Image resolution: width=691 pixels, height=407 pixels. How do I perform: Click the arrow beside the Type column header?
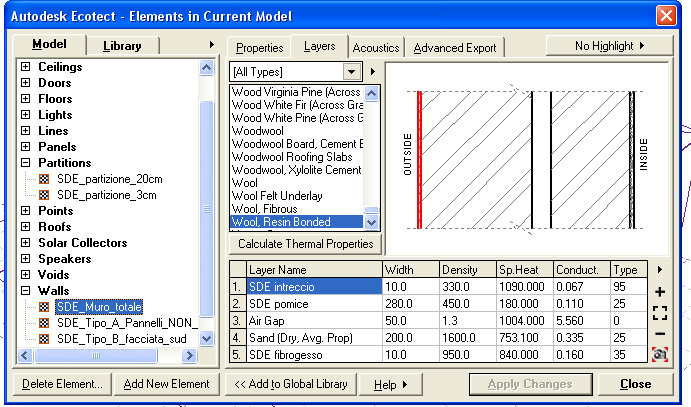(x=660, y=270)
